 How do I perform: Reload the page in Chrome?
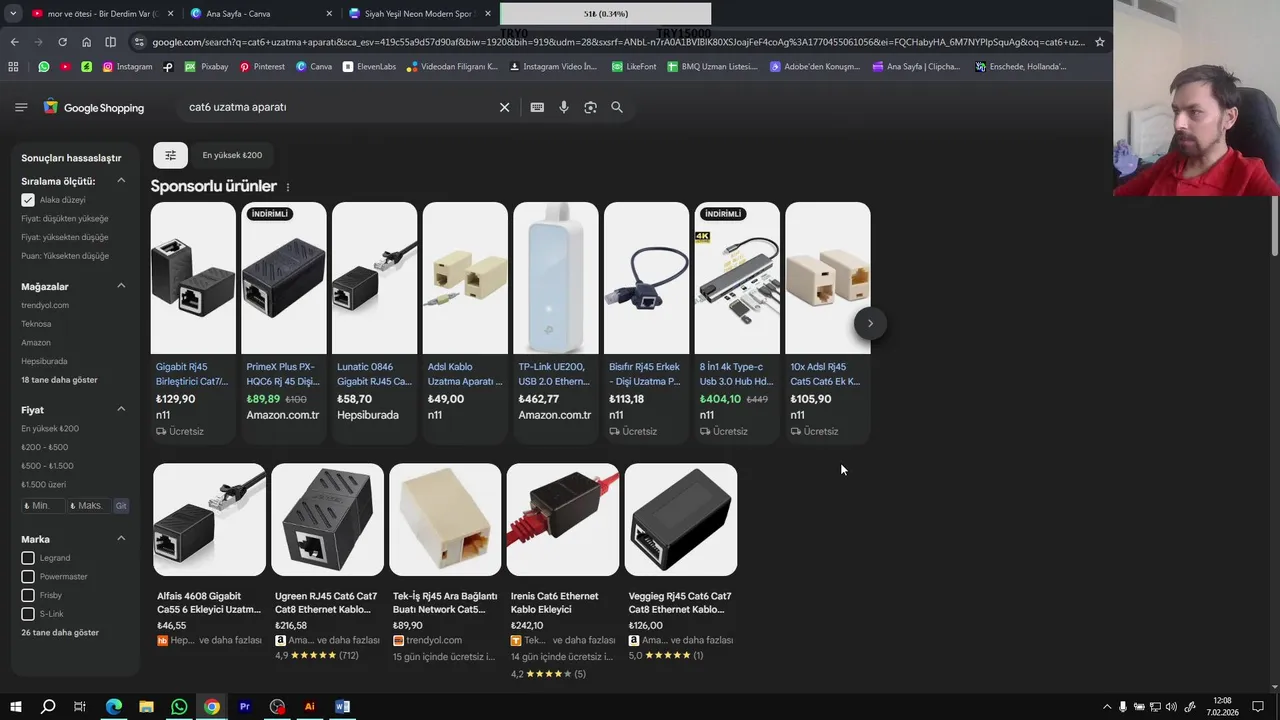(62, 42)
